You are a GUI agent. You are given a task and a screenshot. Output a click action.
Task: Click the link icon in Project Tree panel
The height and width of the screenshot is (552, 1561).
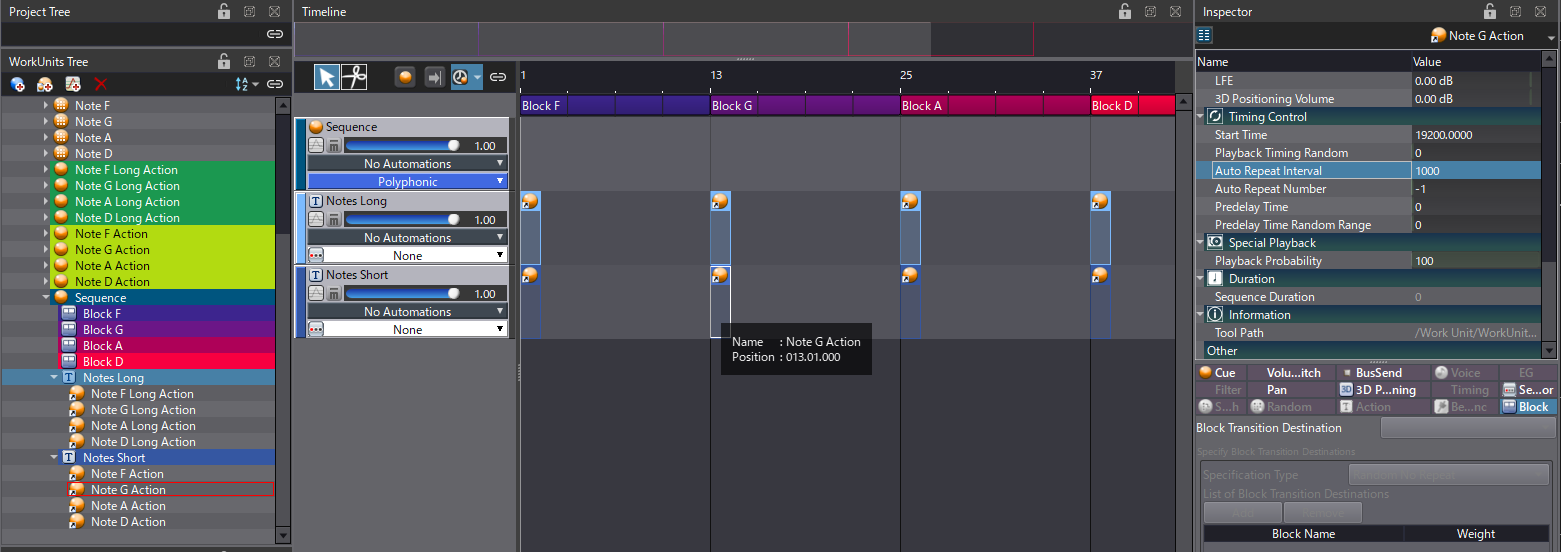click(x=275, y=34)
